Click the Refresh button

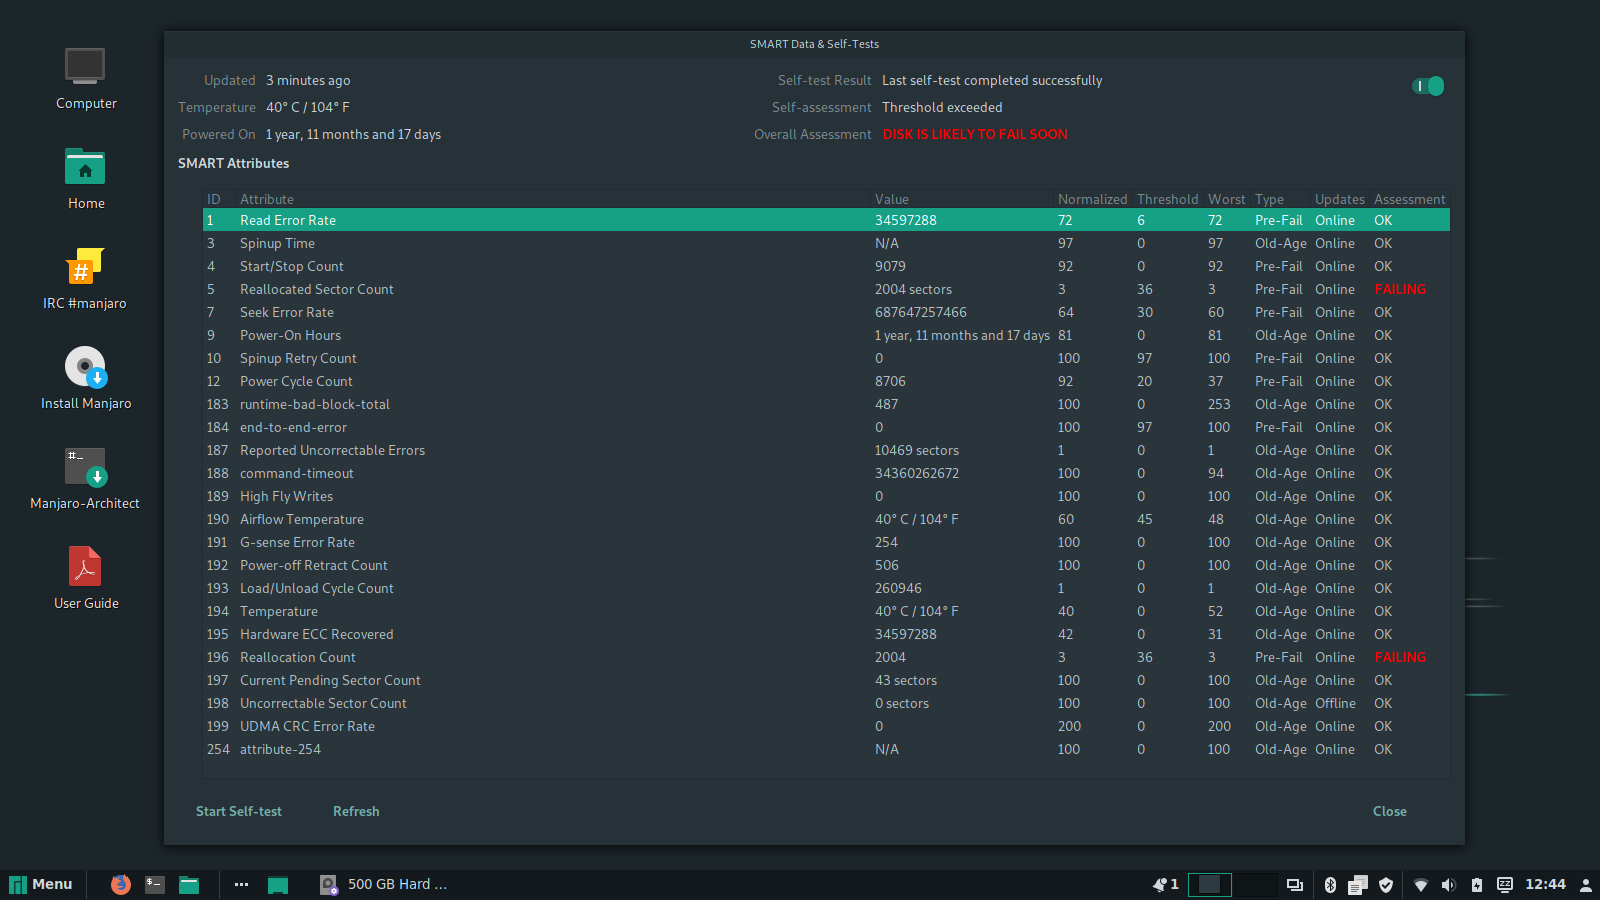(x=356, y=811)
